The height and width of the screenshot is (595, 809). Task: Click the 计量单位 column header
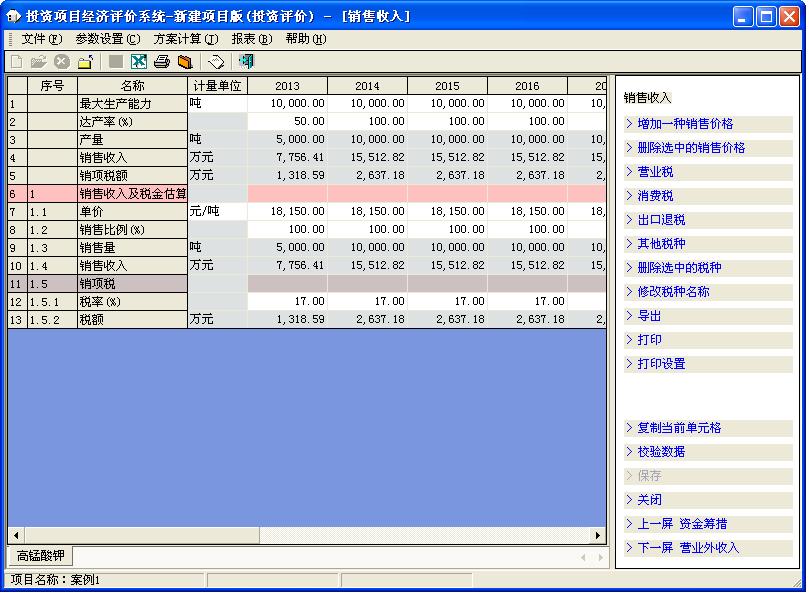(x=217, y=86)
